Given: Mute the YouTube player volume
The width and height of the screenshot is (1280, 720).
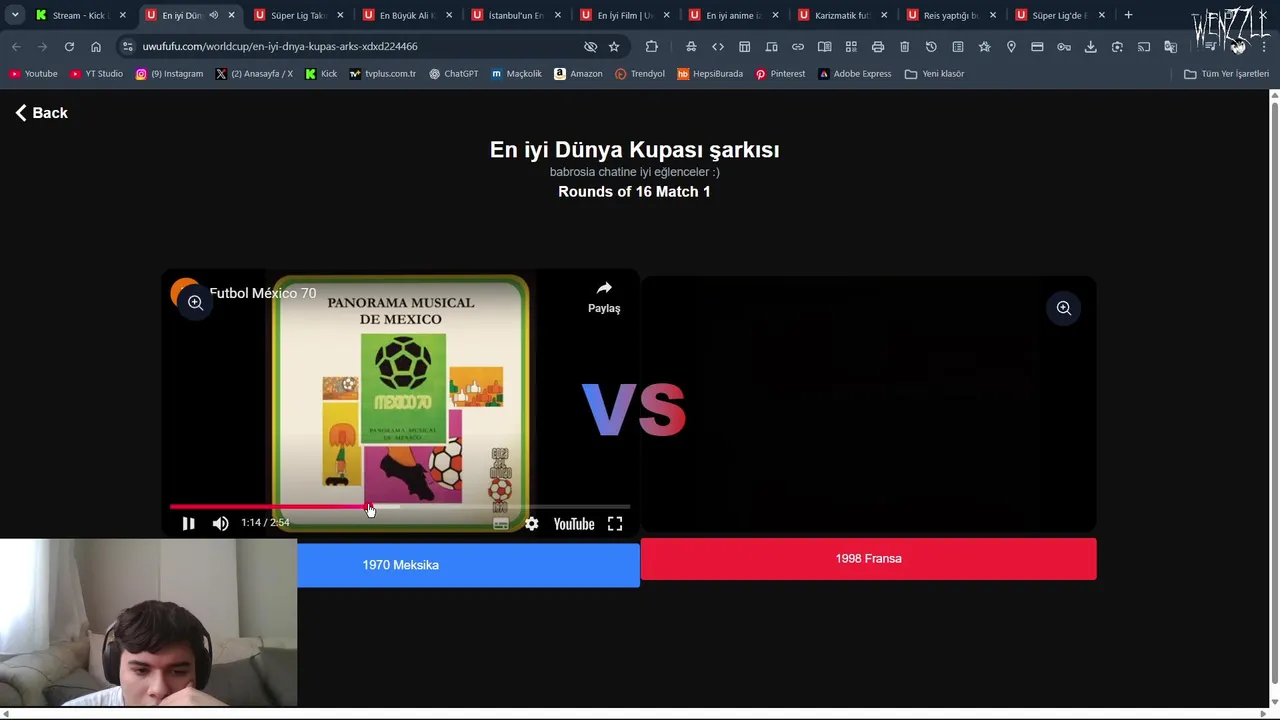Looking at the screenshot, I should pos(221,523).
